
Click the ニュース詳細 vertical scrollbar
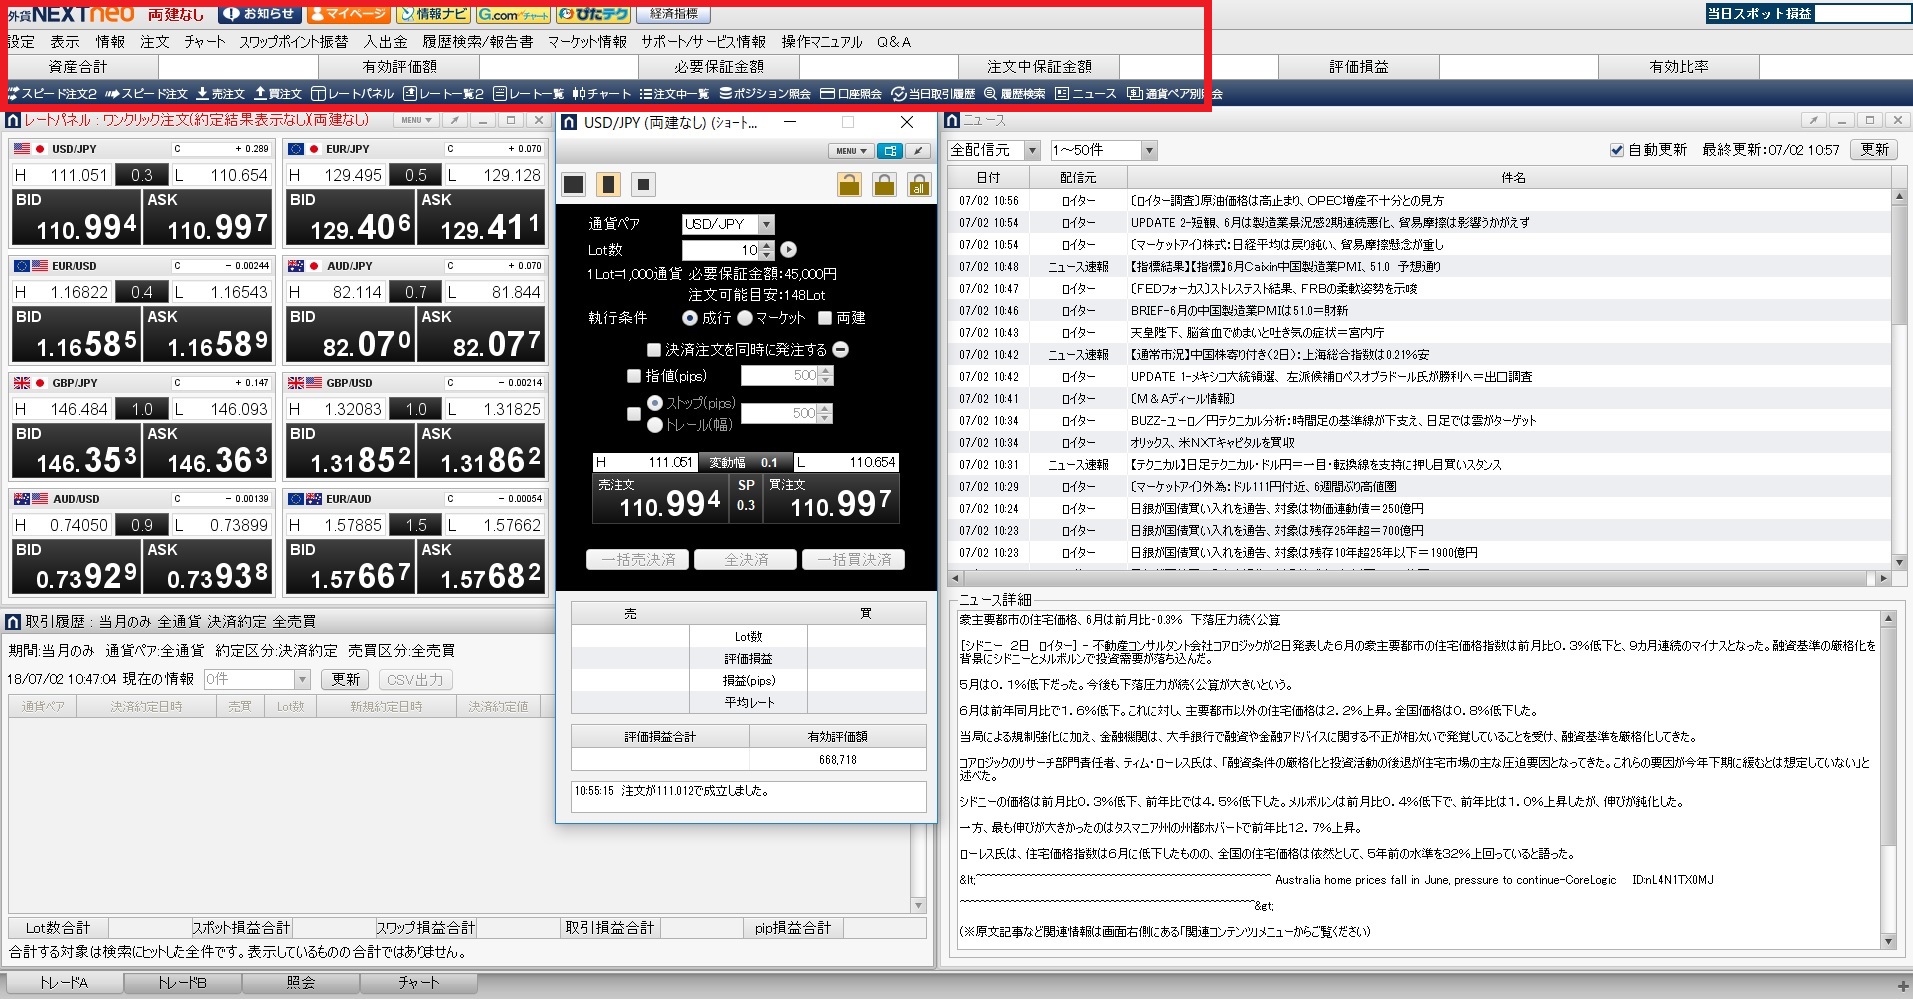[x=1888, y=780]
